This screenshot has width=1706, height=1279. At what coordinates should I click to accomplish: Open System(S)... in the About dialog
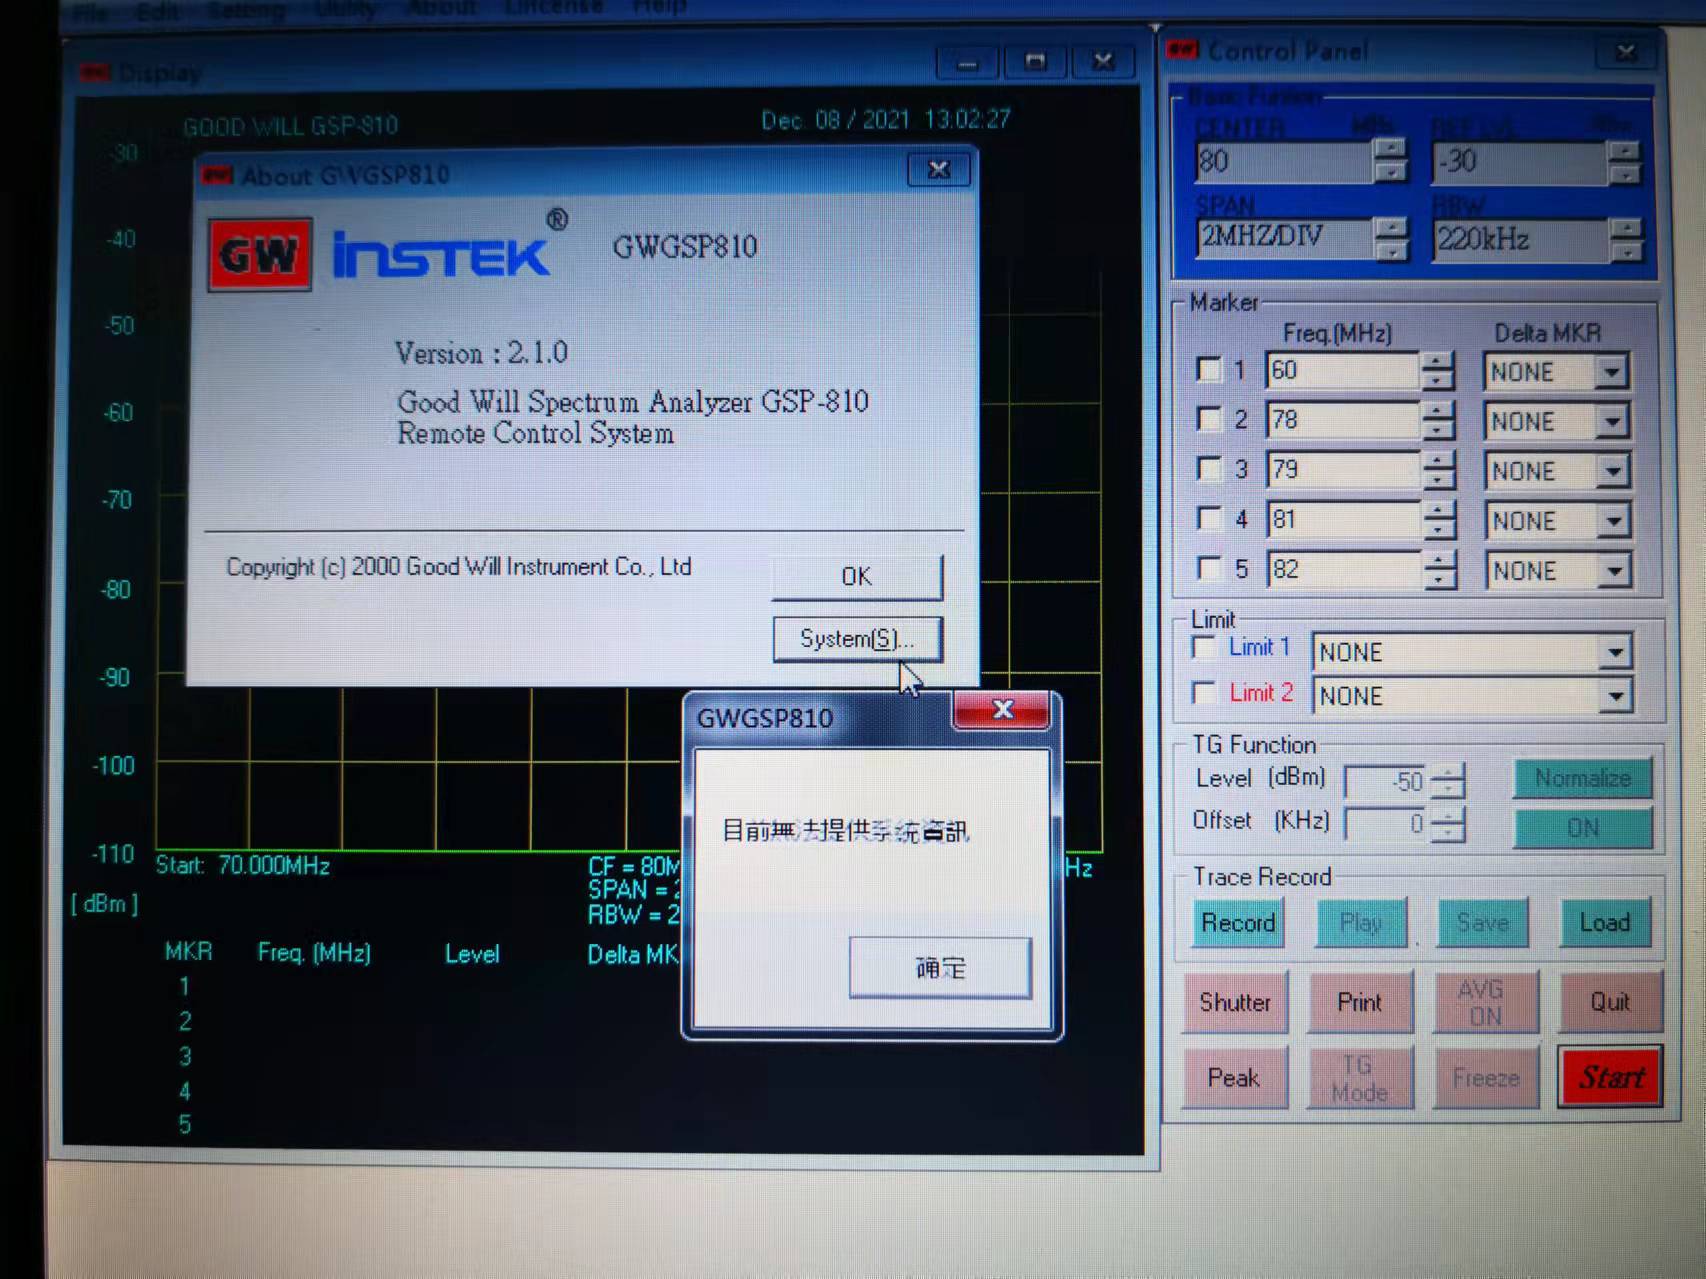coord(857,639)
